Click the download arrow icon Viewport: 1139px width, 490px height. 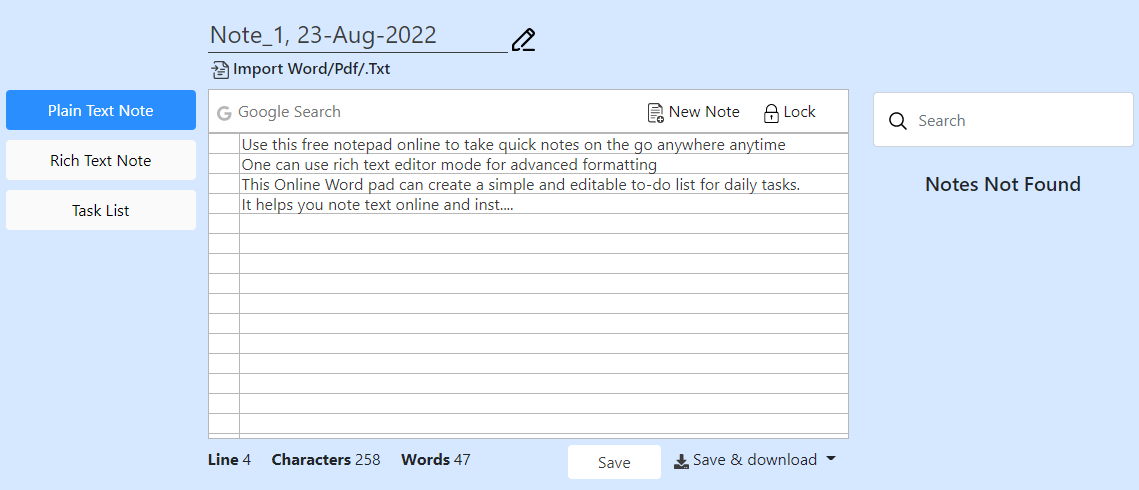point(681,461)
